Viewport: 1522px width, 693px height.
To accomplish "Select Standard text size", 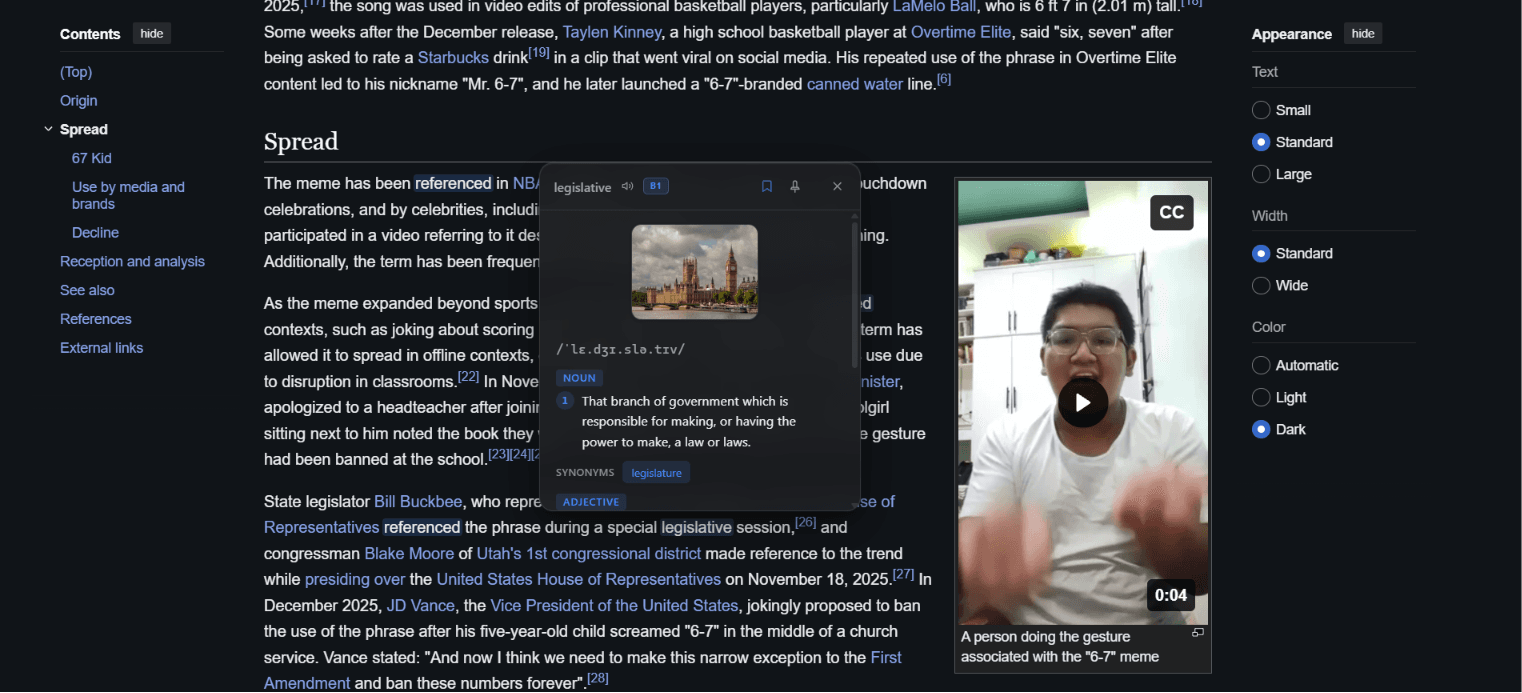I will click(1261, 142).
